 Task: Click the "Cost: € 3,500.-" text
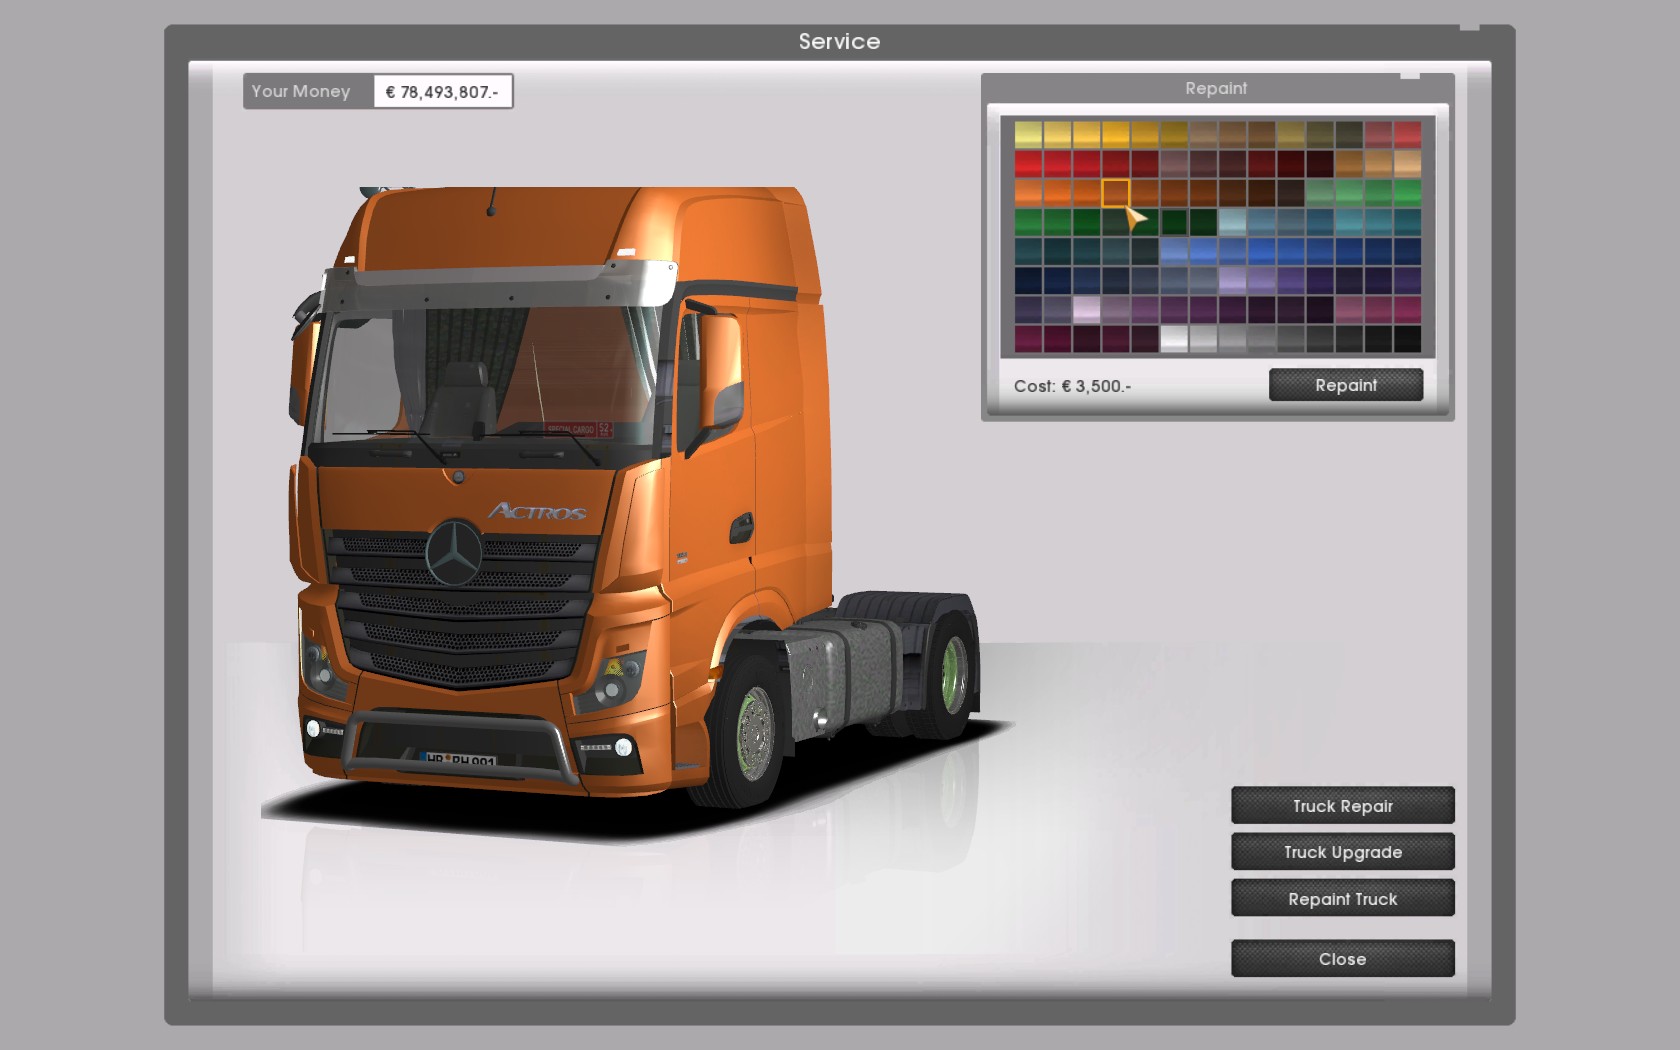click(1073, 386)
